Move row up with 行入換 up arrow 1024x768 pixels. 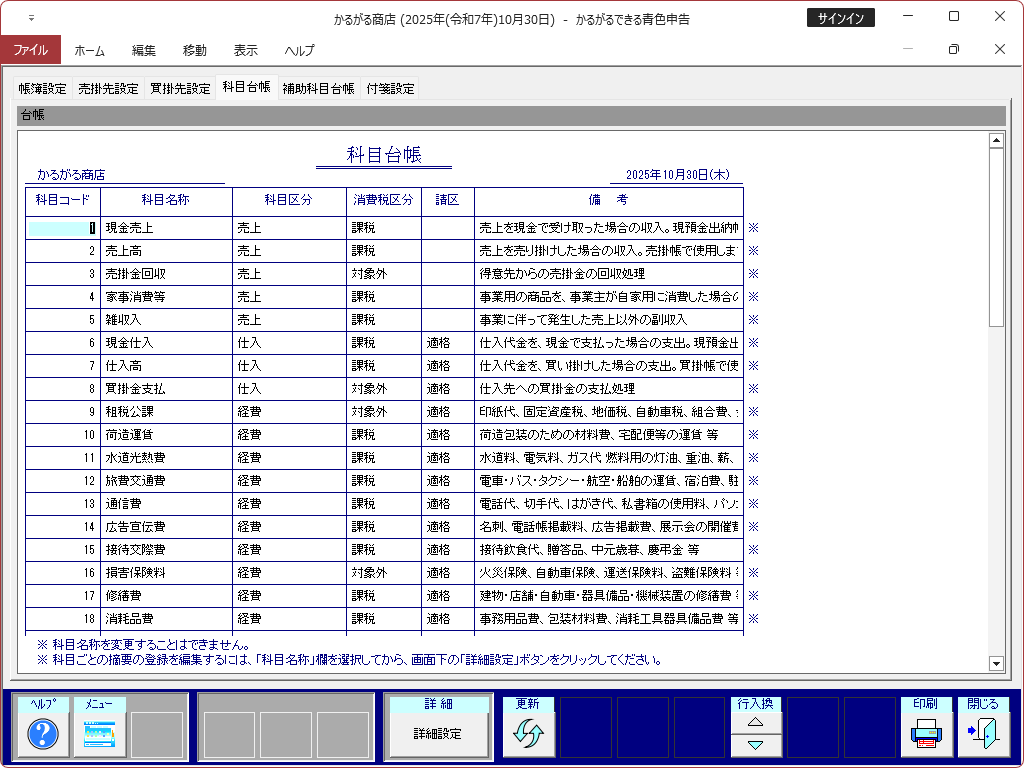click(756, 722)
